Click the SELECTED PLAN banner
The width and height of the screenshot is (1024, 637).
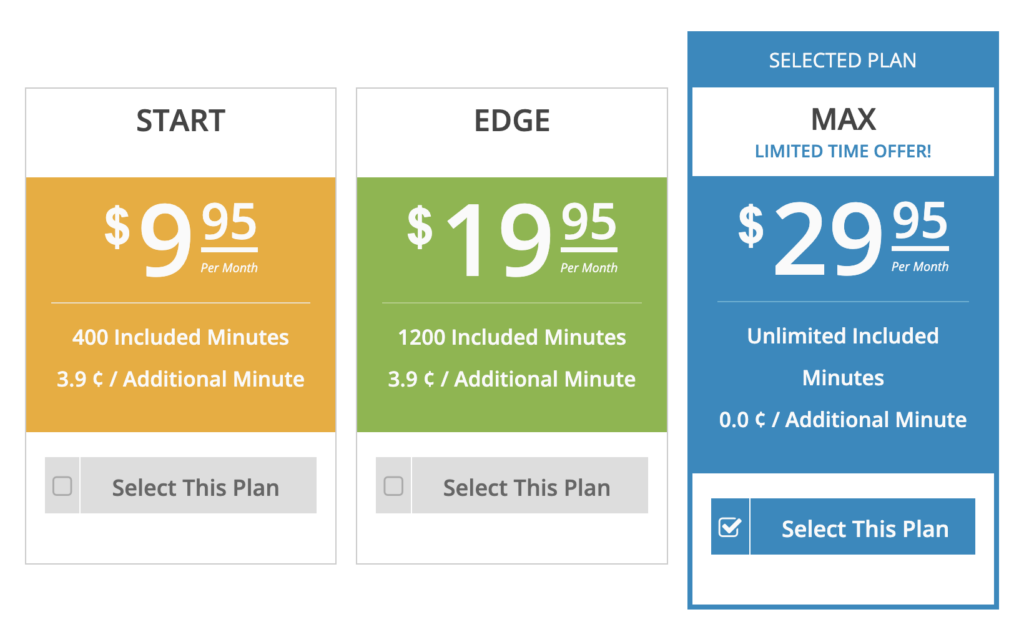pos(843,61)
